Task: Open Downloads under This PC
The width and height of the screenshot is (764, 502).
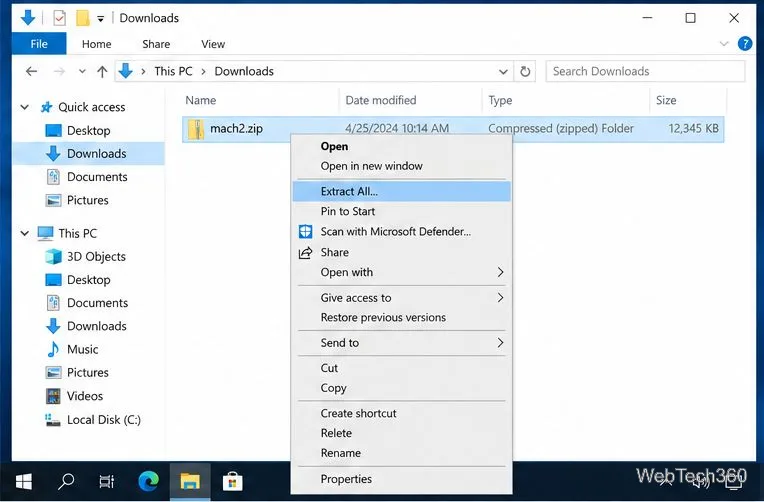Action: 96,326
